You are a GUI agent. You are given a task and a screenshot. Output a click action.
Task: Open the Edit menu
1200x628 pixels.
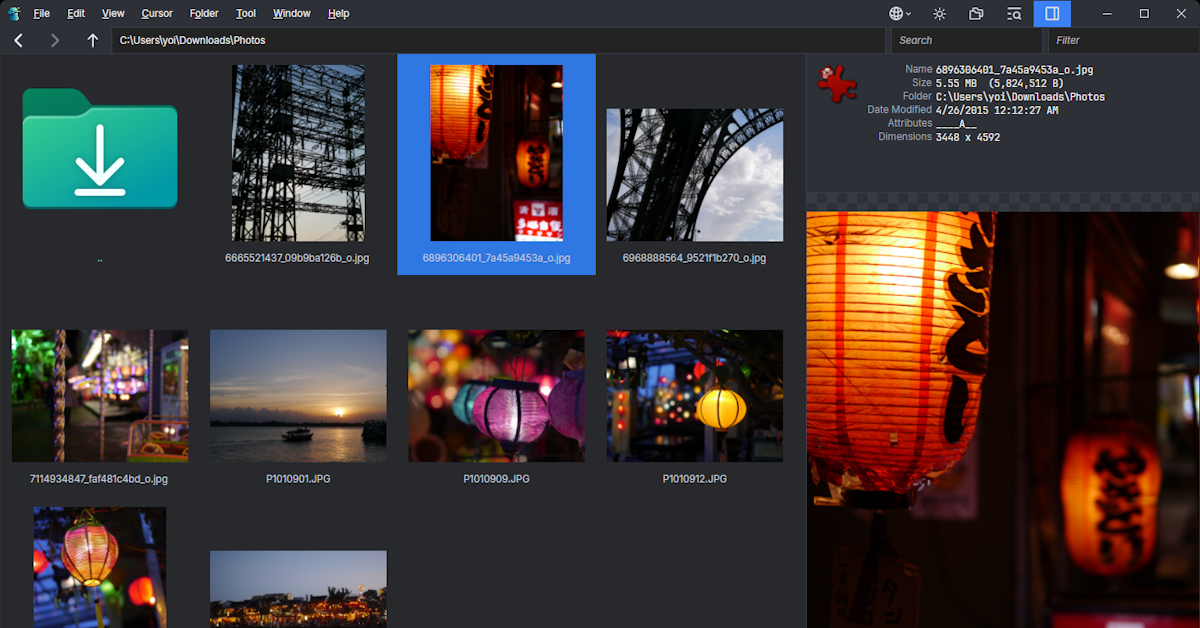(76, 14)
